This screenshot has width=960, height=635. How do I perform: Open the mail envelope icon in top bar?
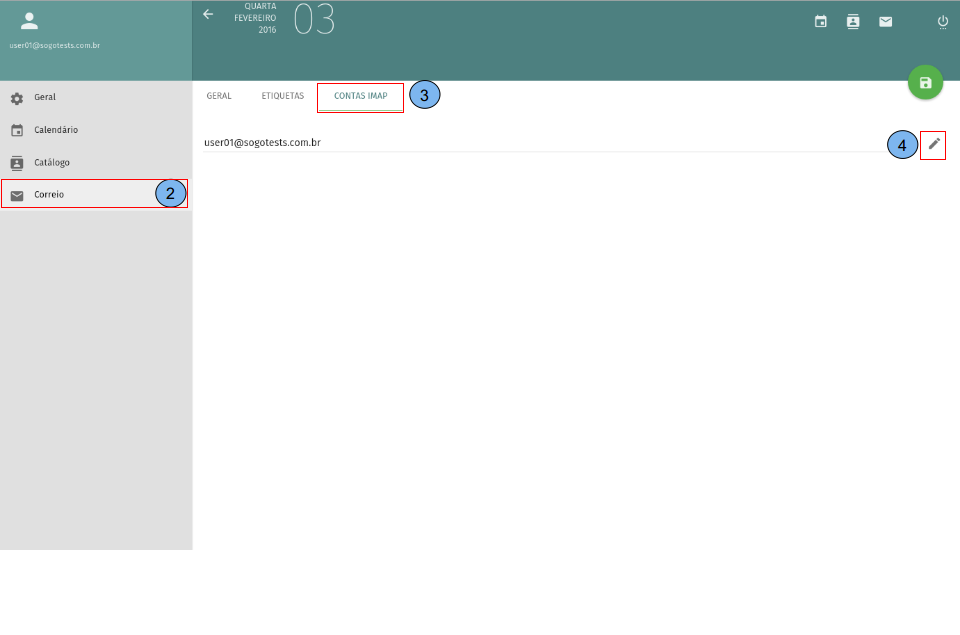(x=885, y=21)
